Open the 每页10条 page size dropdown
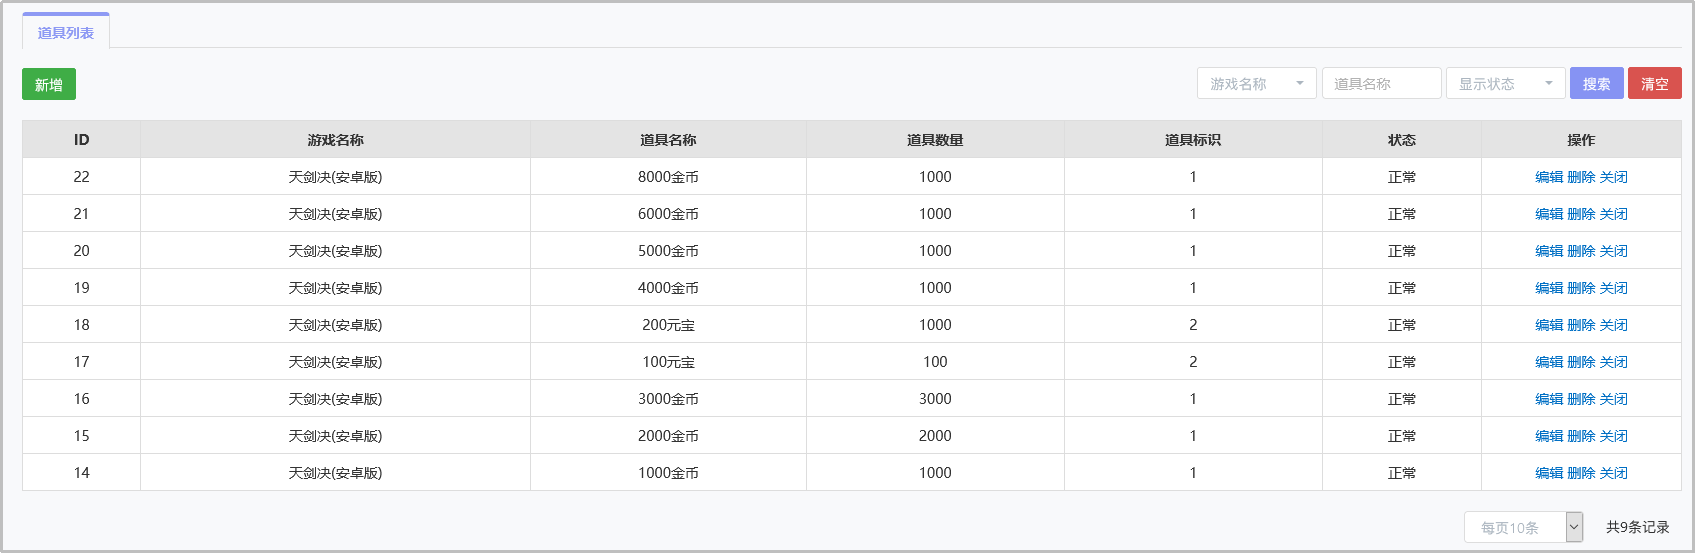1695x554 pixels. point(1524,527)
